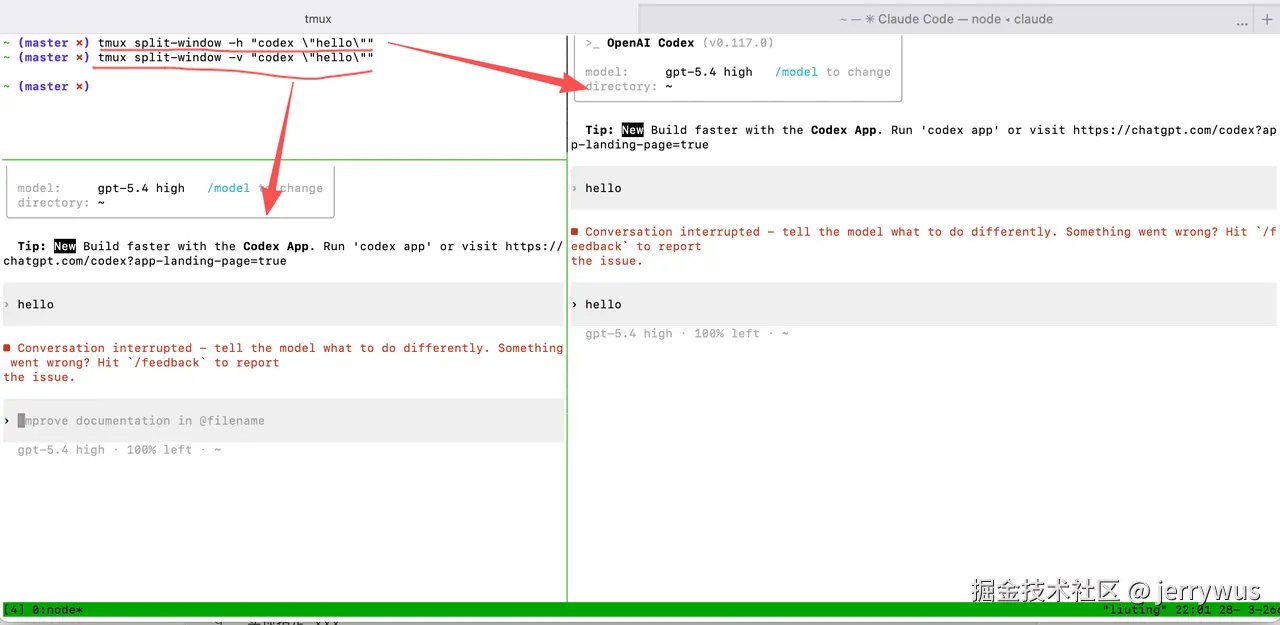Click the chatgpt.com/codex URL in right pane tip
Image resolution: width=1280 pixels, height=625 pixels.
(924, 137)
